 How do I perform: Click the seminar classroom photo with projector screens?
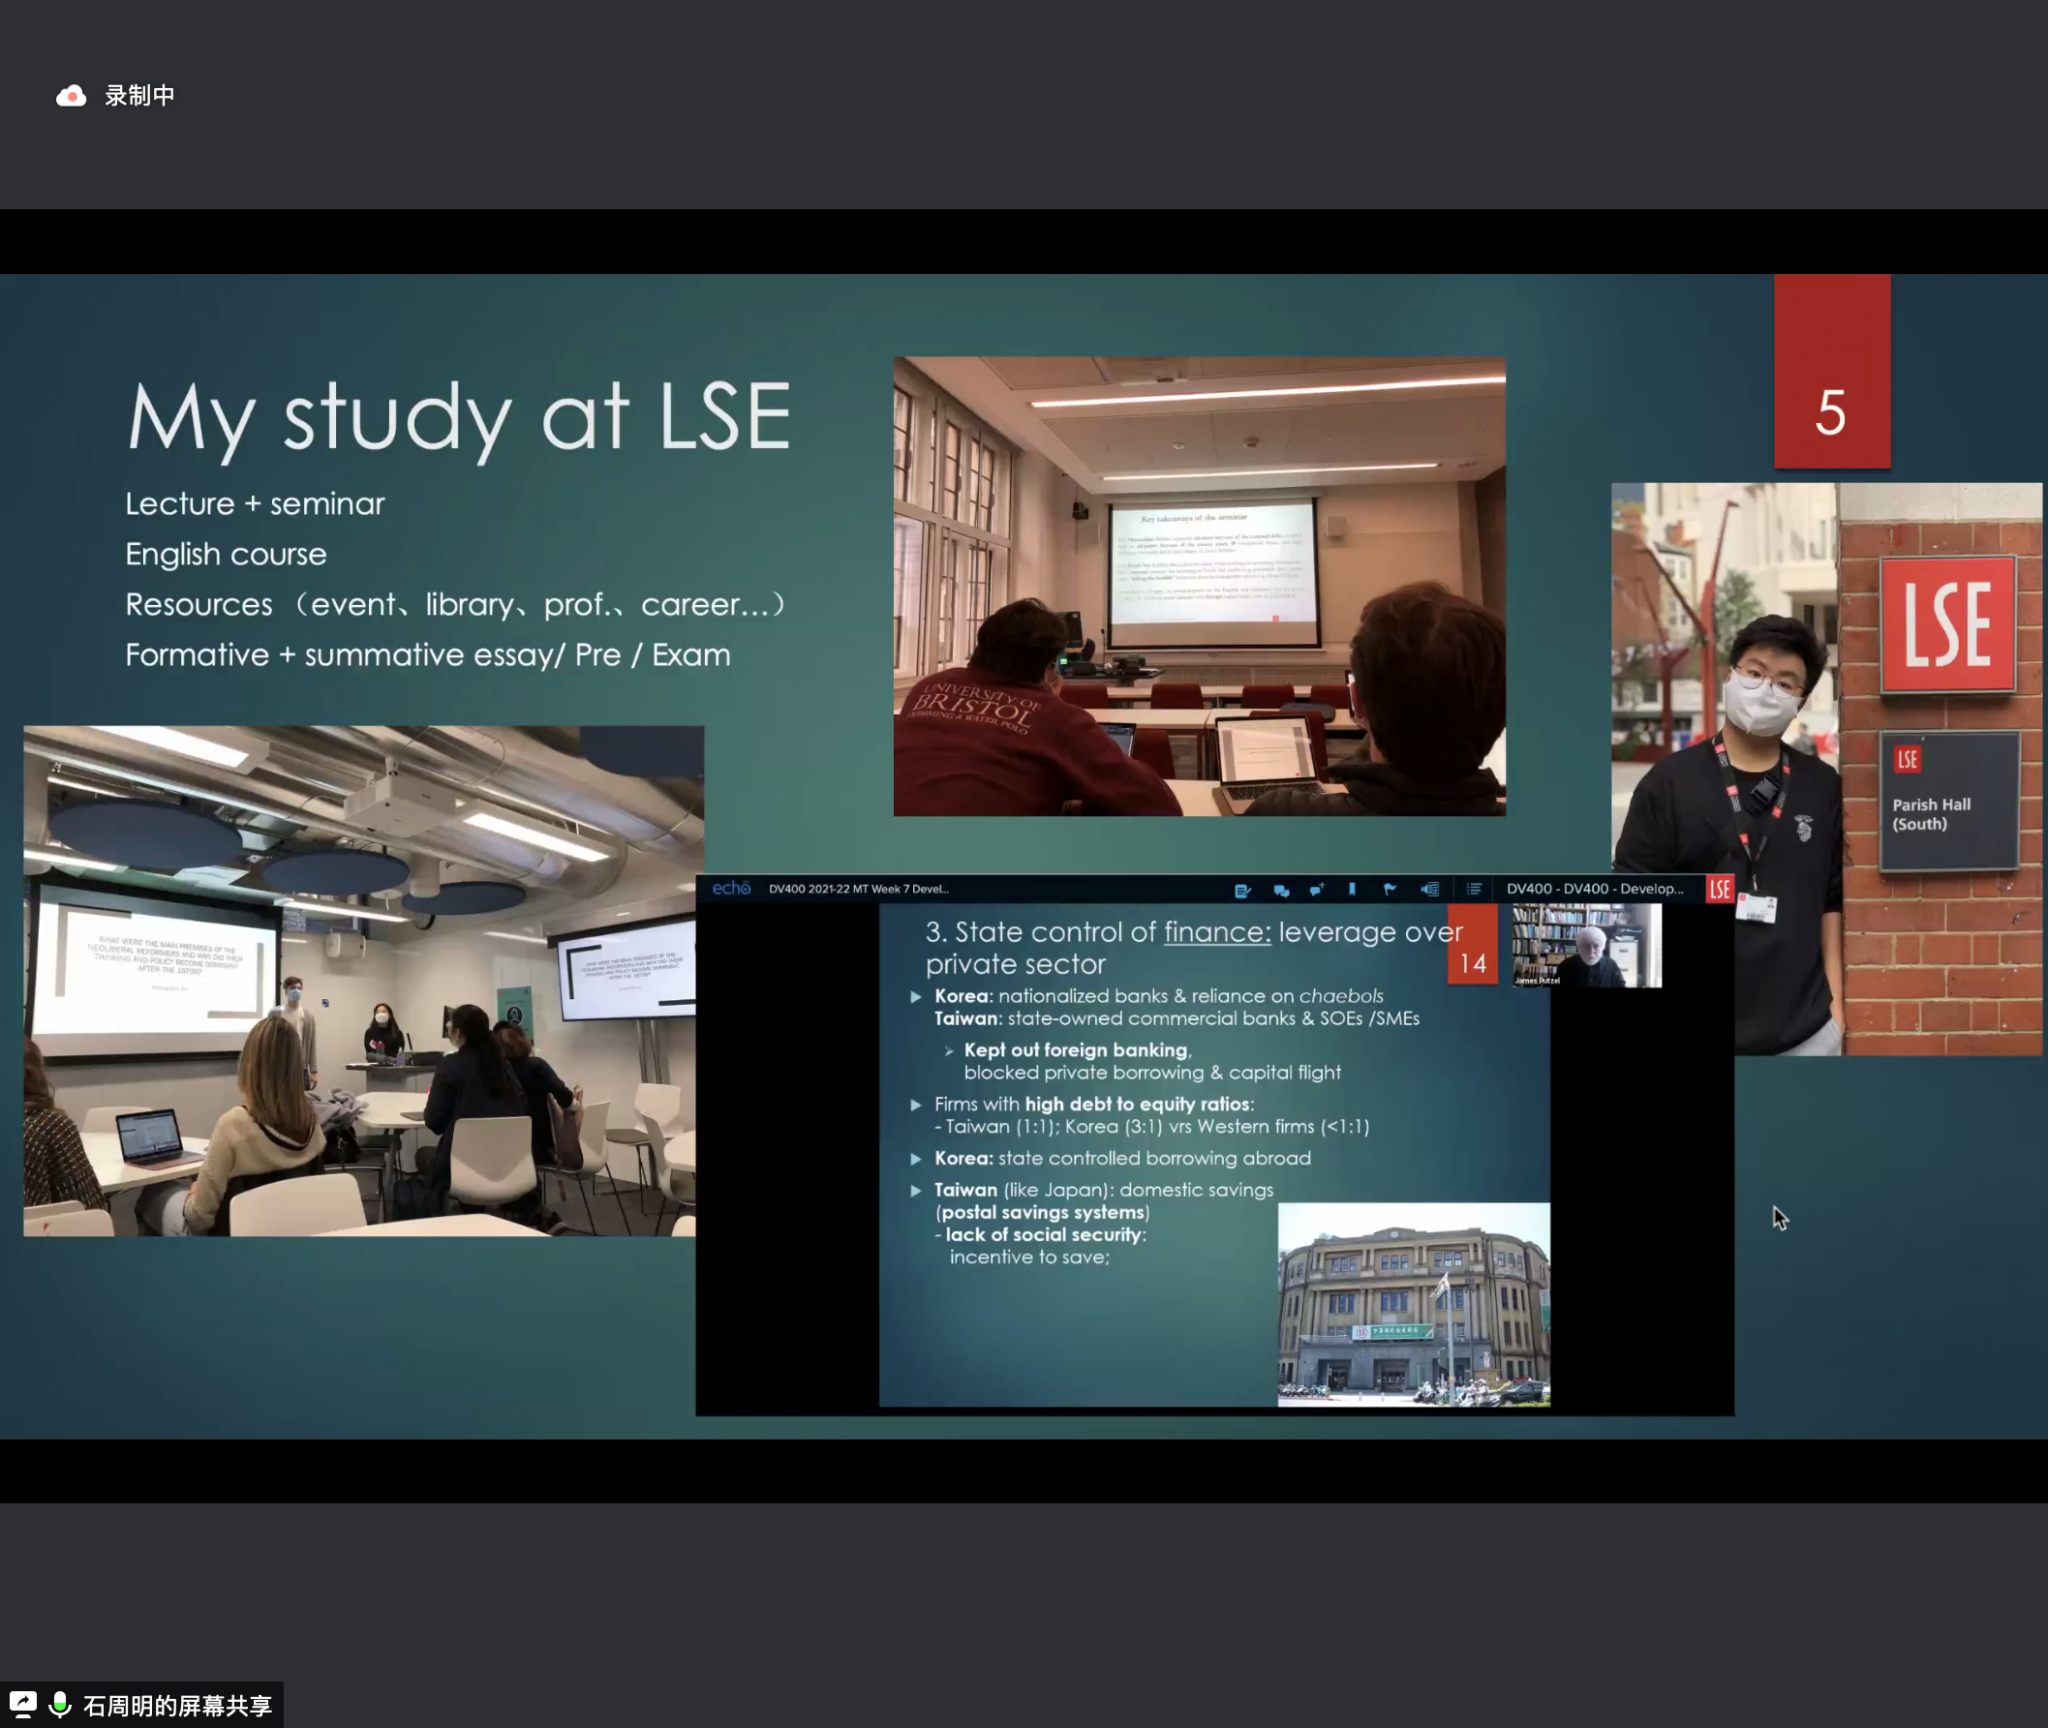click(360, 980)
